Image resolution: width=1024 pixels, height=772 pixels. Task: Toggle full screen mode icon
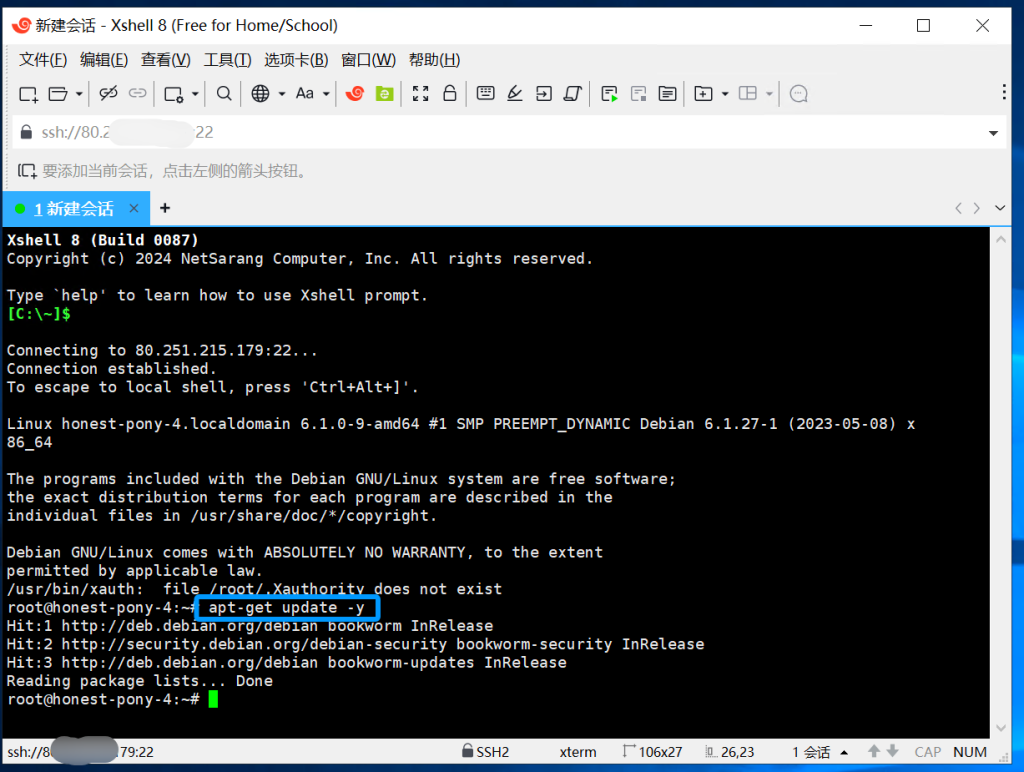click(421, 94)
